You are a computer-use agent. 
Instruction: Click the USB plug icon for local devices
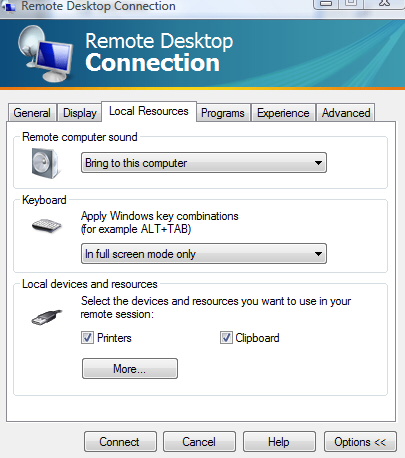(46, 317)
